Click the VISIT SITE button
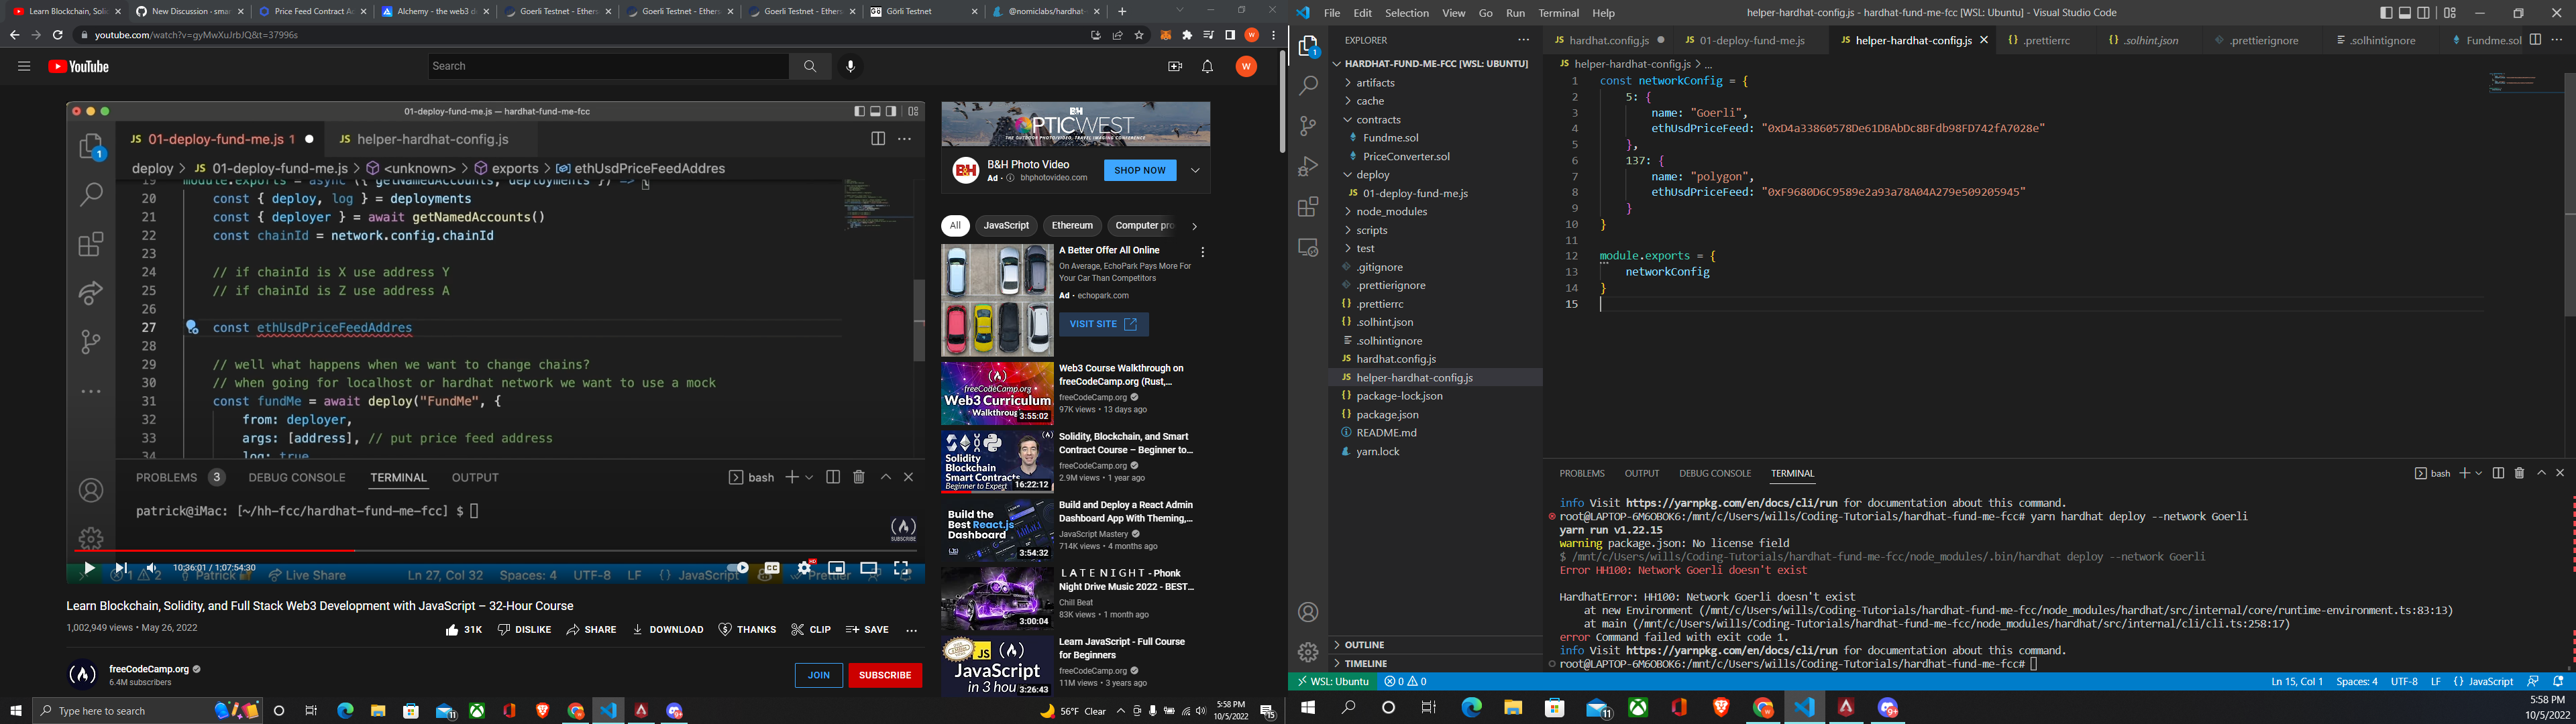The image size is (2576, 724). tap(1104, 324)
